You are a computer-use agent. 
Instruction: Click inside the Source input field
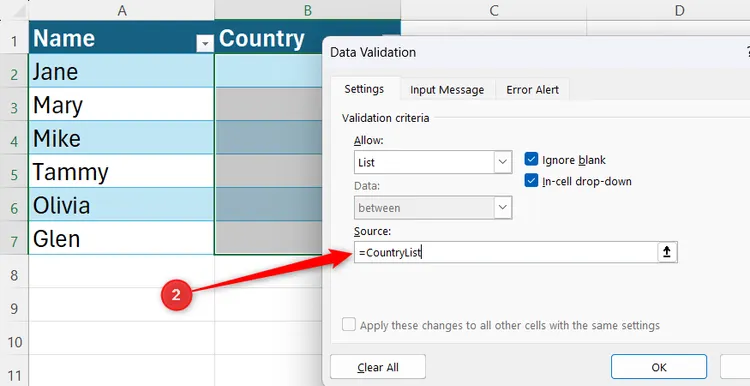click(506, 252)
